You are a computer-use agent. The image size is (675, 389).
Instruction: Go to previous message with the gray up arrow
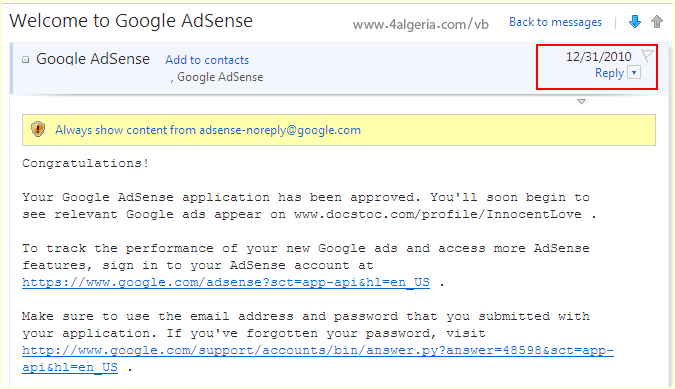click(657, 22)
